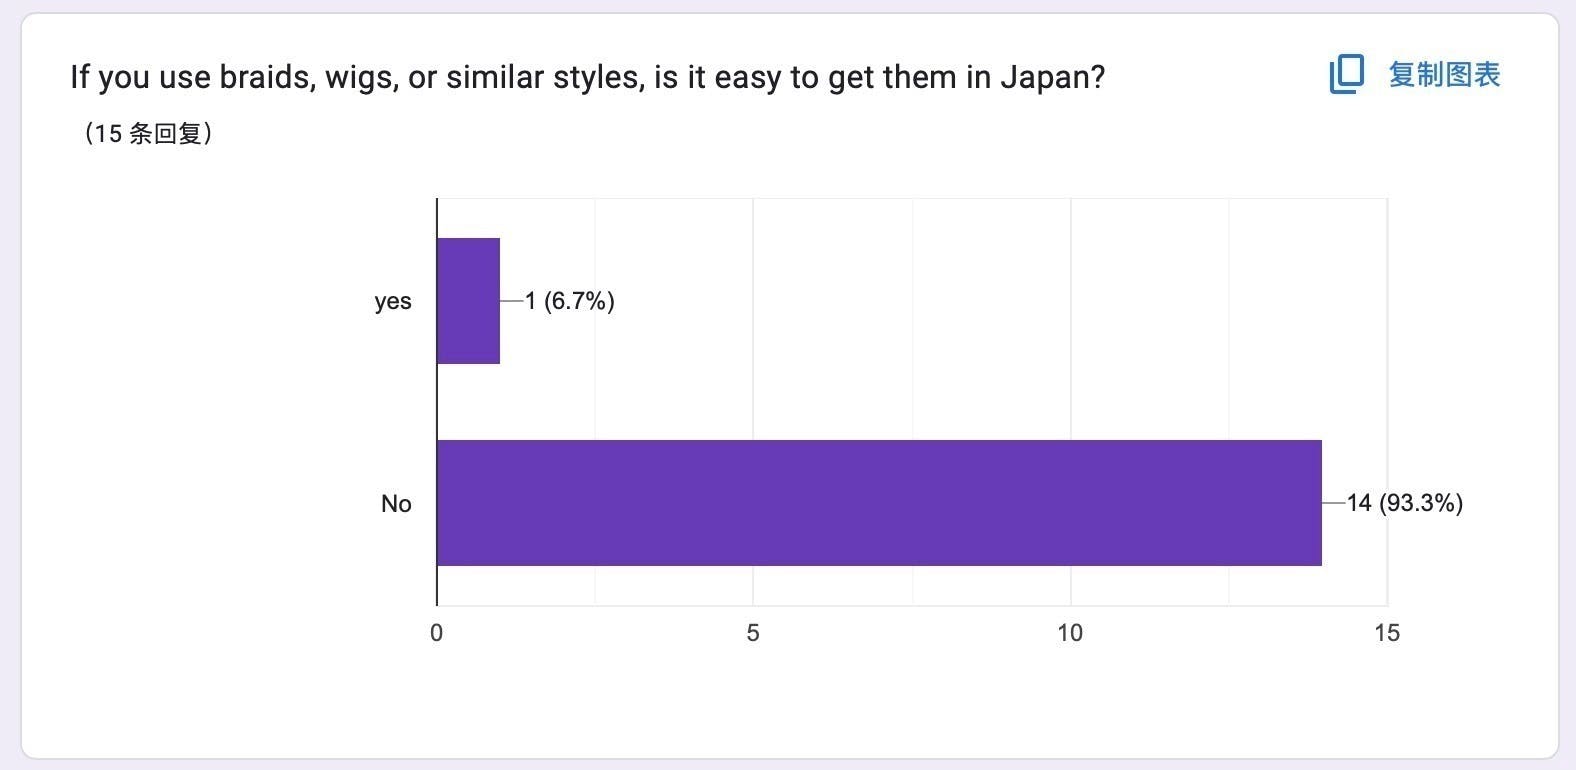
Task: Click the black vertical axis between the bars
Action: coord(437,402)
